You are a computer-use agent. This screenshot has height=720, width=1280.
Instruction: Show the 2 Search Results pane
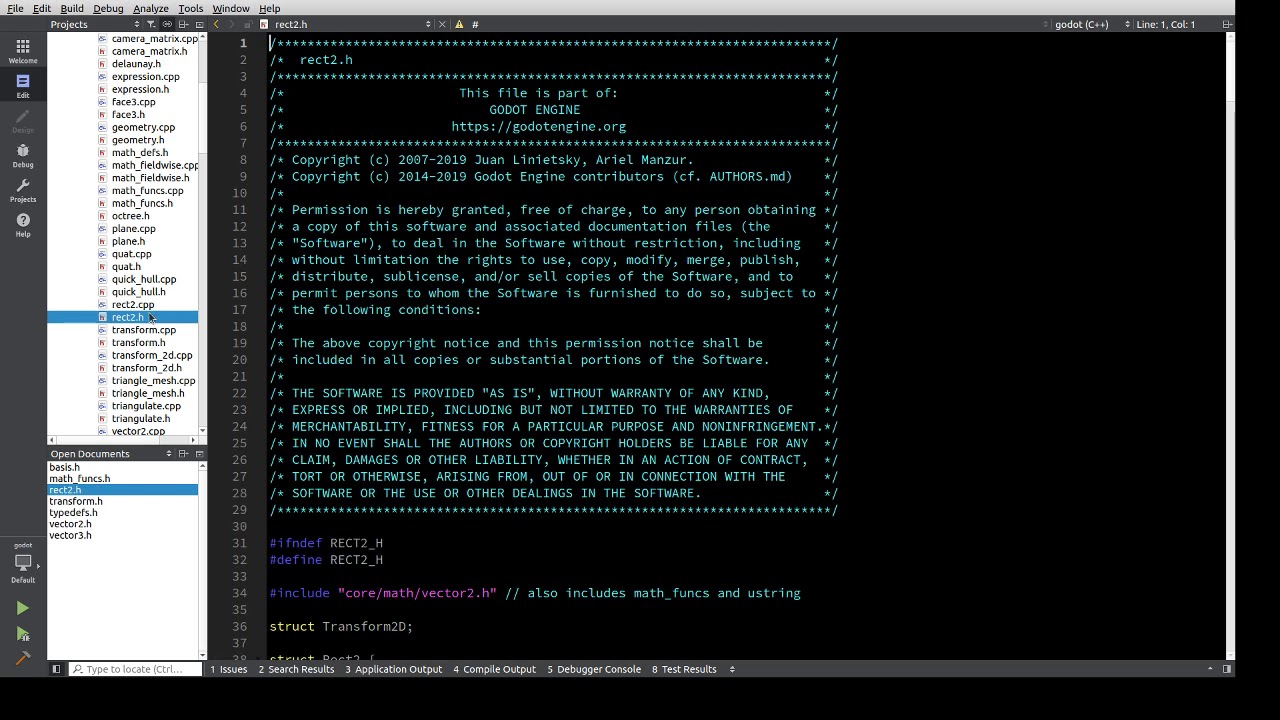click(x=296, y=669)
